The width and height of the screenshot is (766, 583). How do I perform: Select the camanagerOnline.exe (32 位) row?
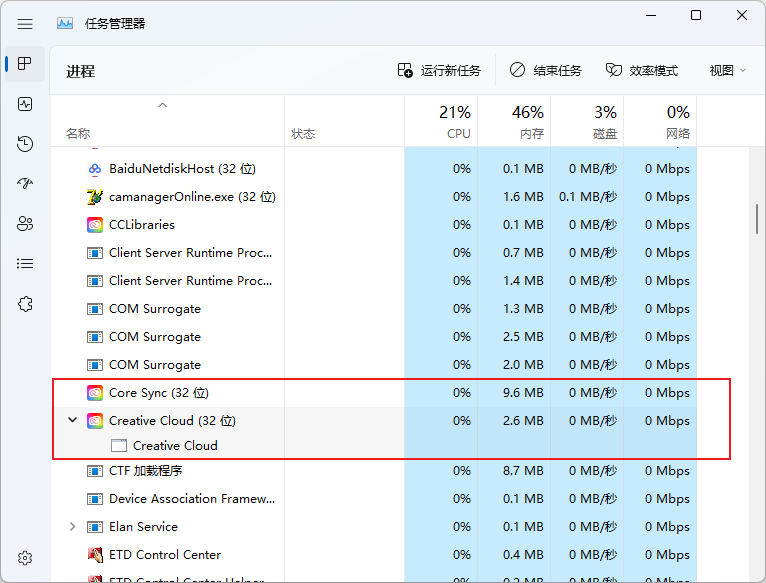[x=374, y=197]
